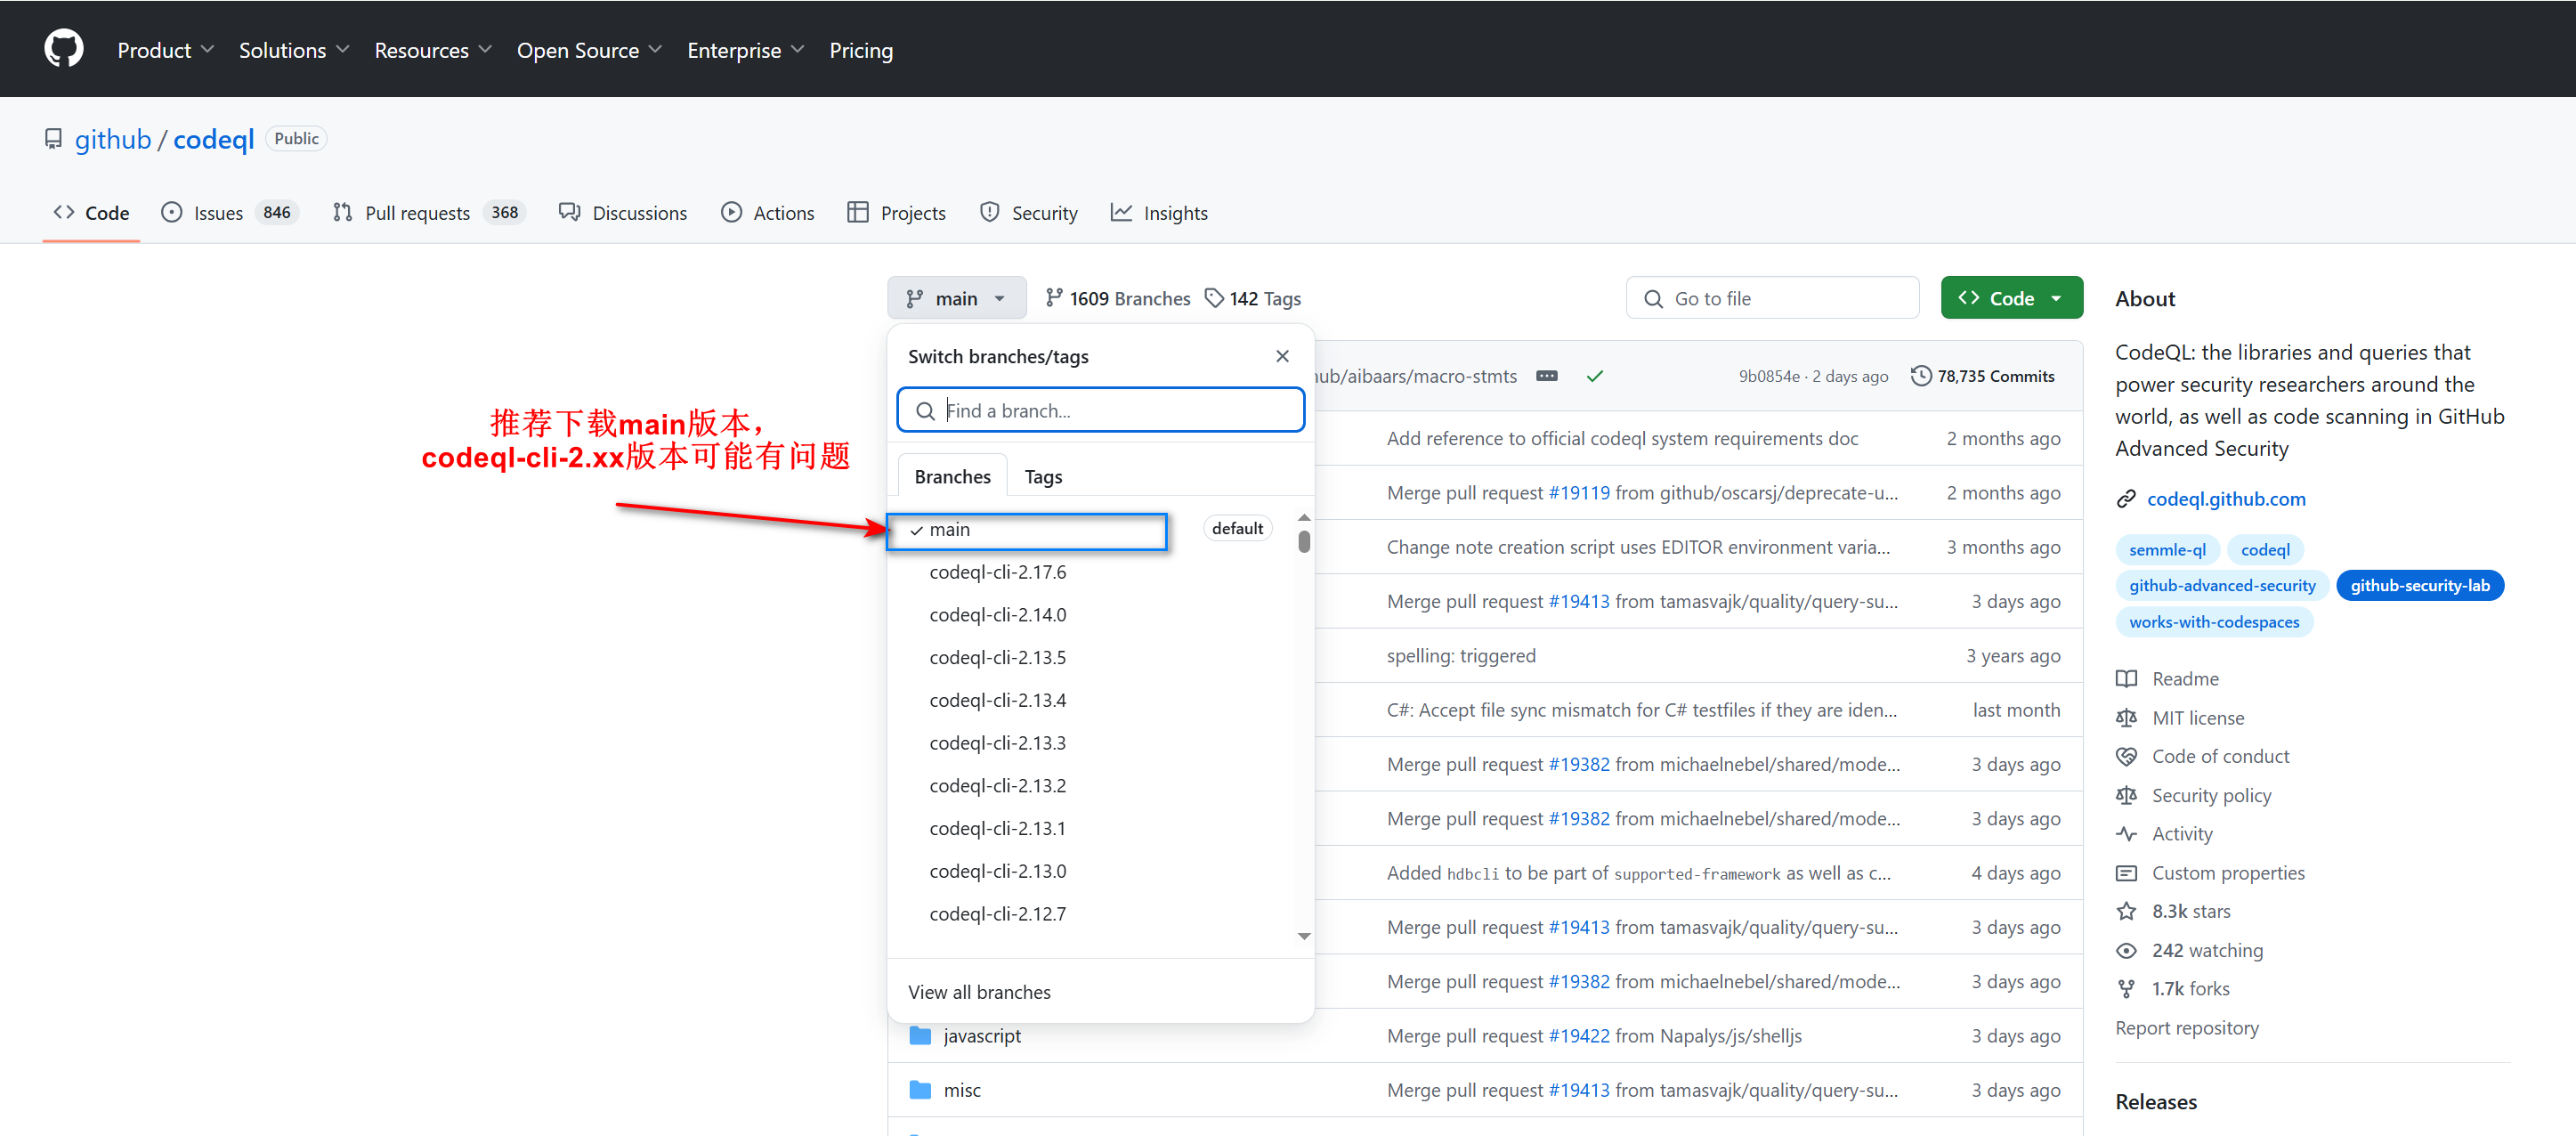The height and width of the screenshot is (1136, 2576).
Task: Click View all branches link
Action: pyautogui.click(x=979, y=992)
